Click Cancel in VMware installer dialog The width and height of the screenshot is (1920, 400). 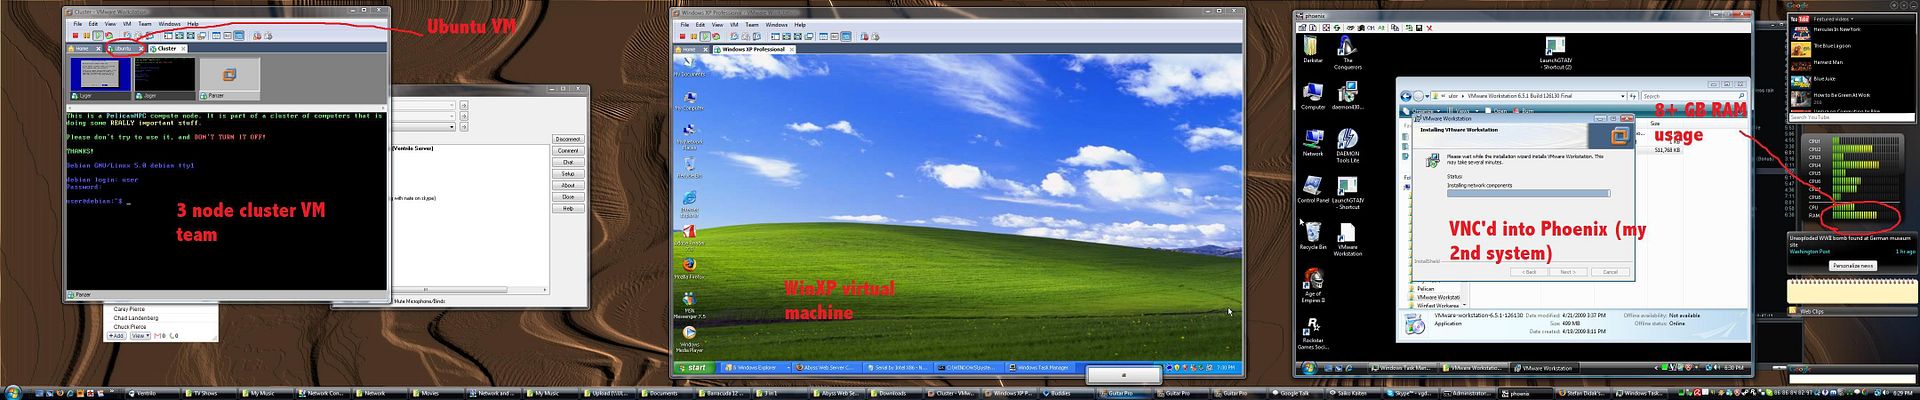click(1610, 271)
